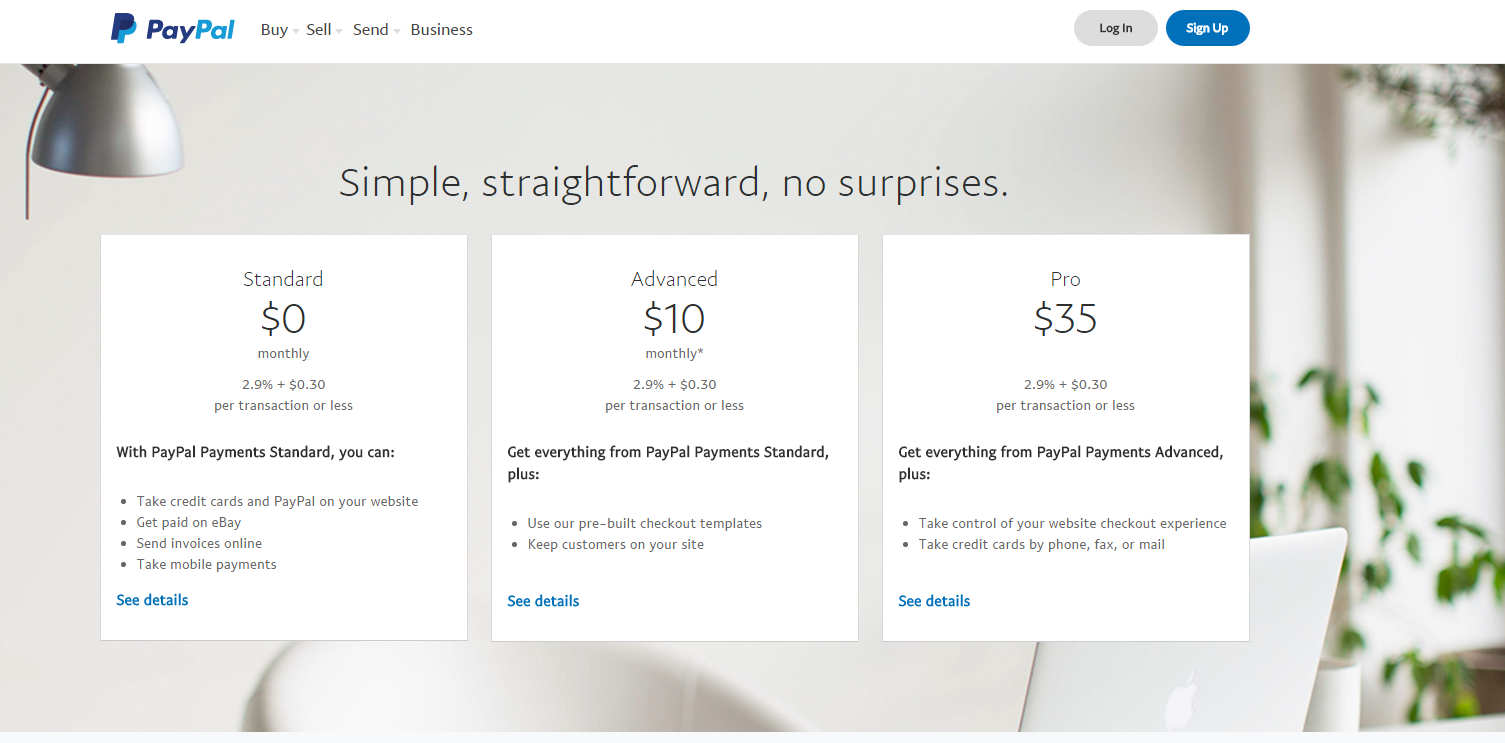See details for the Pro plan
1505x743 pixels.
coord(934,601)
